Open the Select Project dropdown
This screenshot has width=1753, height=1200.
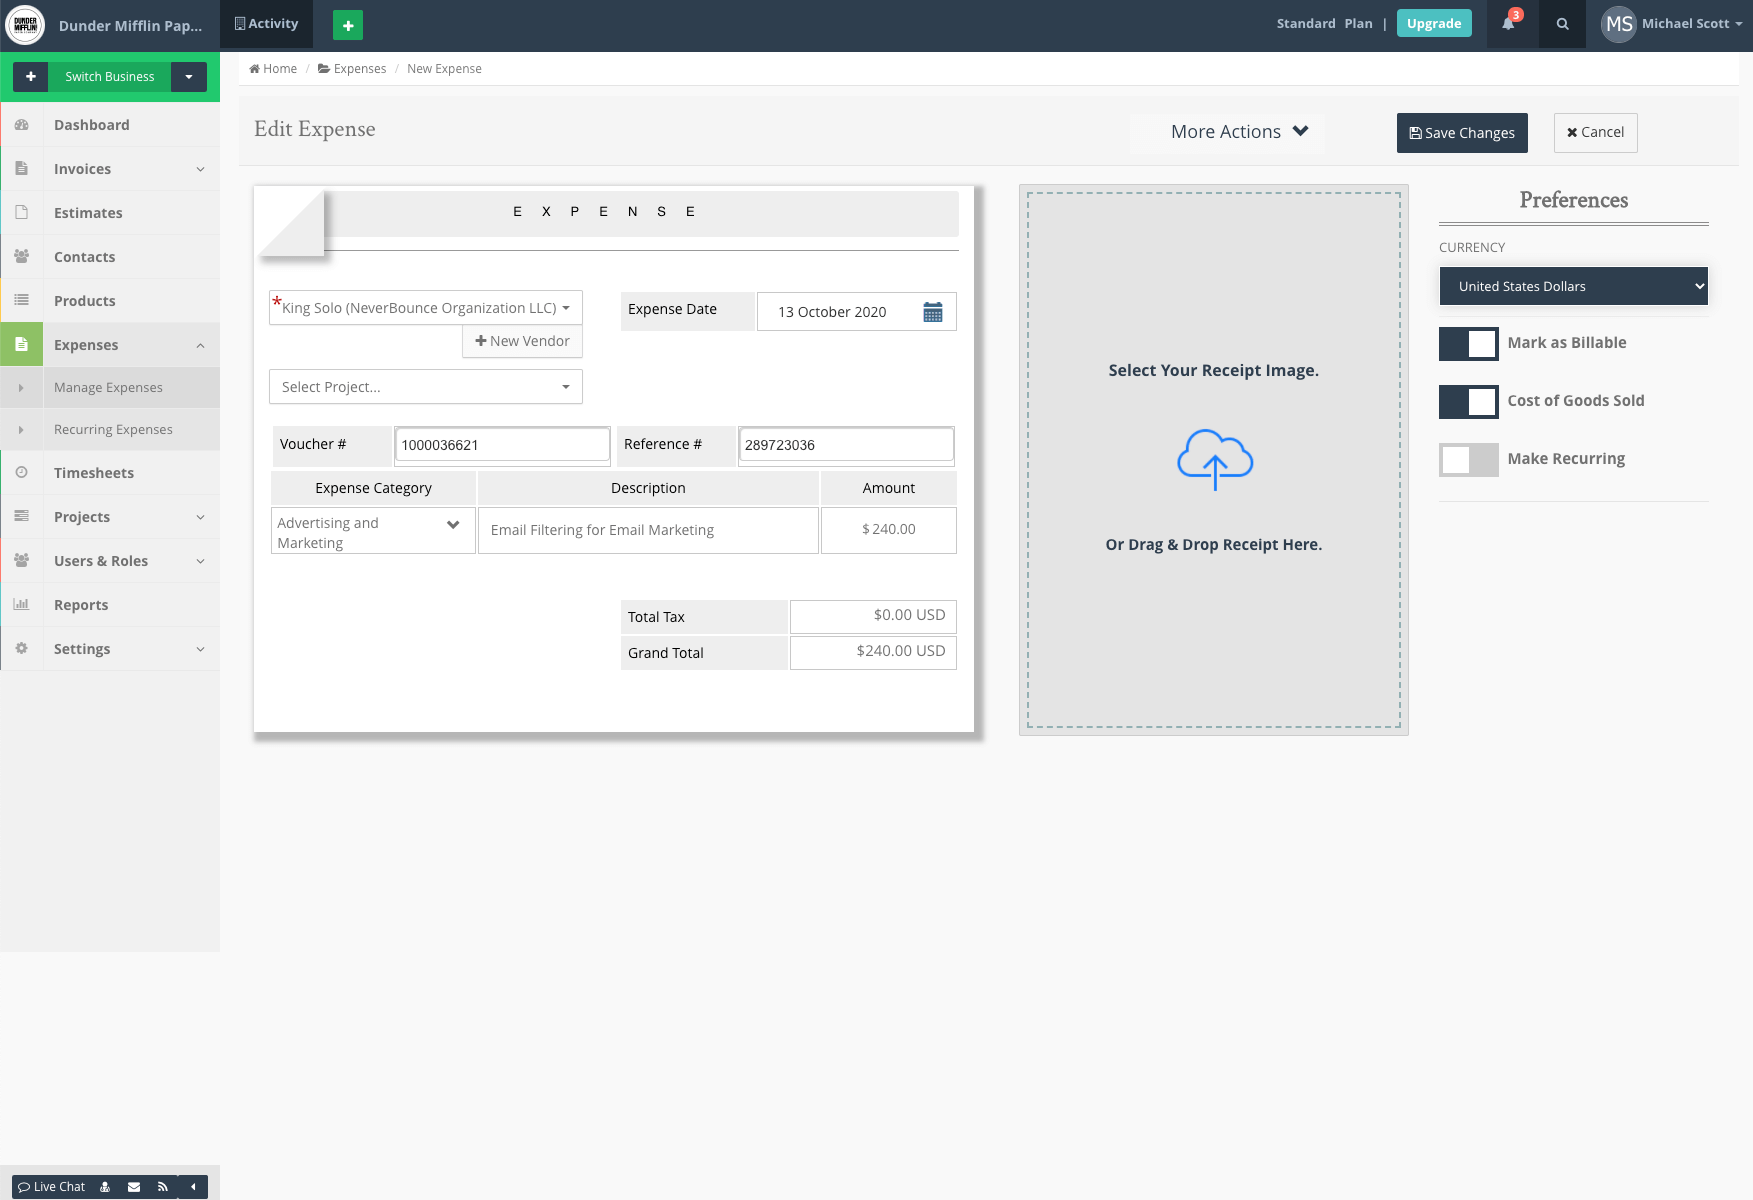426,387
